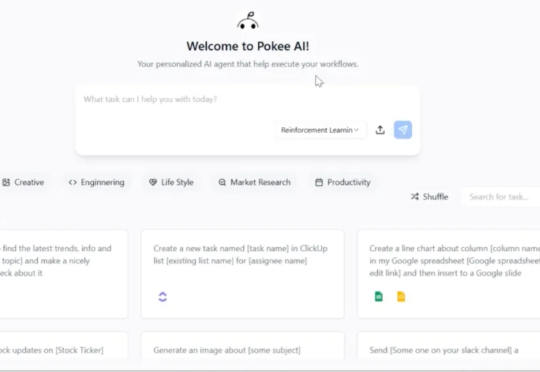This screenshot has height=372, width=540.
Task: Click the 'Welcome to Pokee AI!' heading
Action: coord(248,46)
